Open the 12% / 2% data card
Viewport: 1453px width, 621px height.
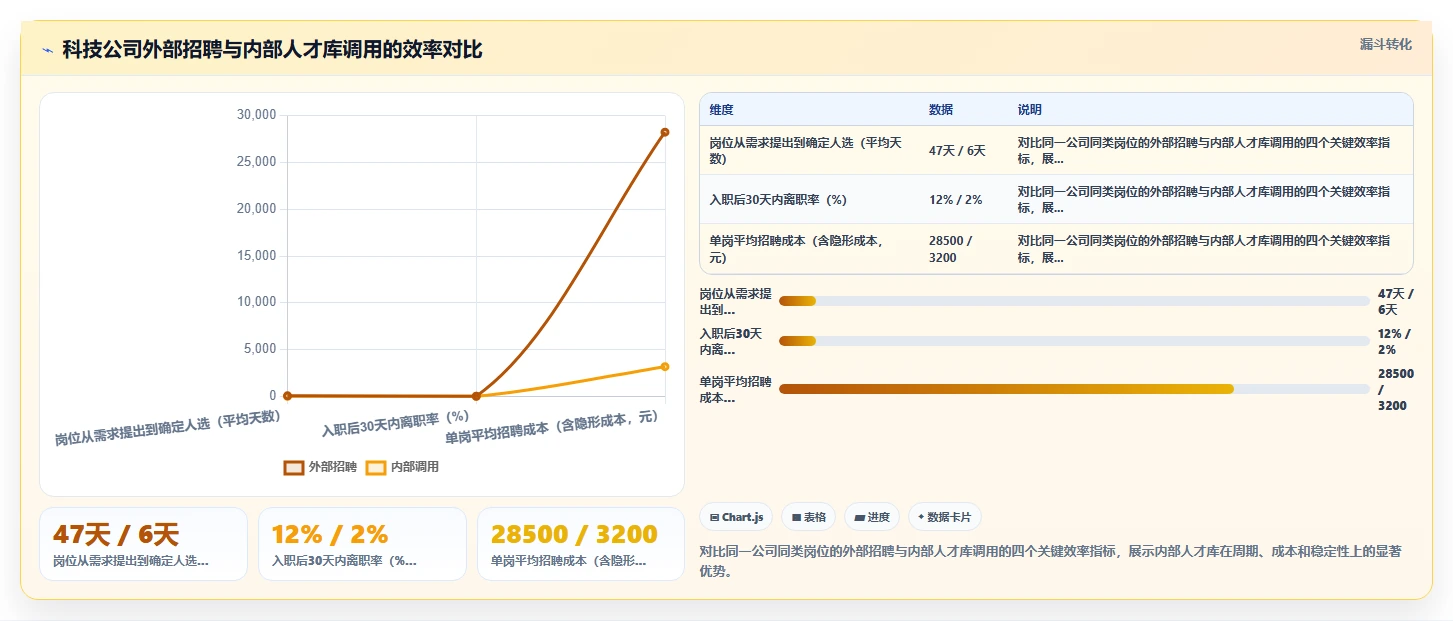(362, 544)
